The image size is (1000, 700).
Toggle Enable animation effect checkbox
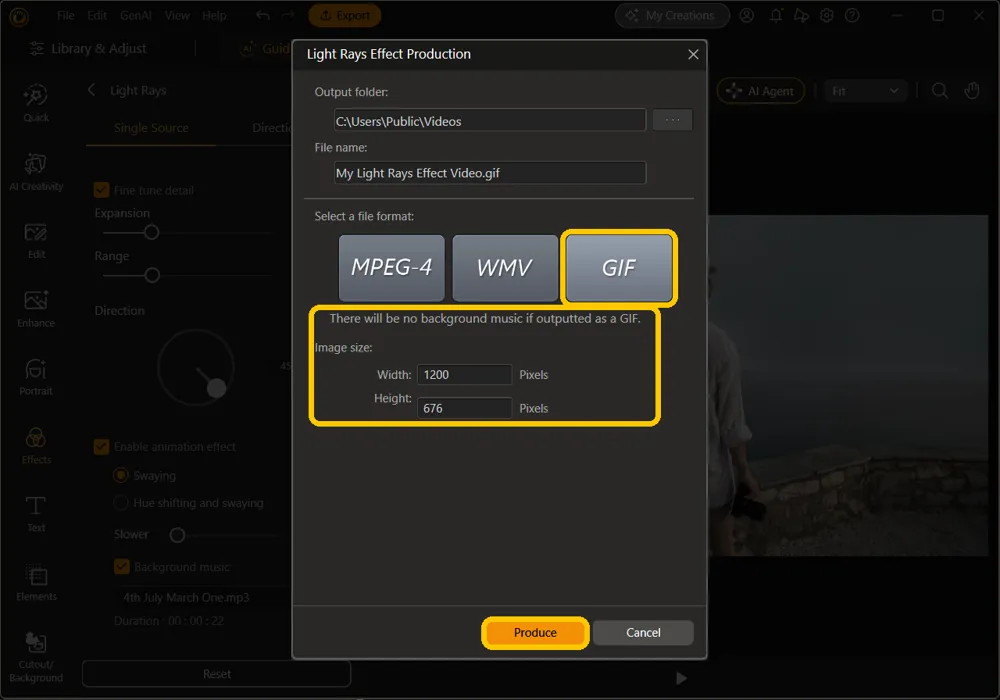coord(101,447)
